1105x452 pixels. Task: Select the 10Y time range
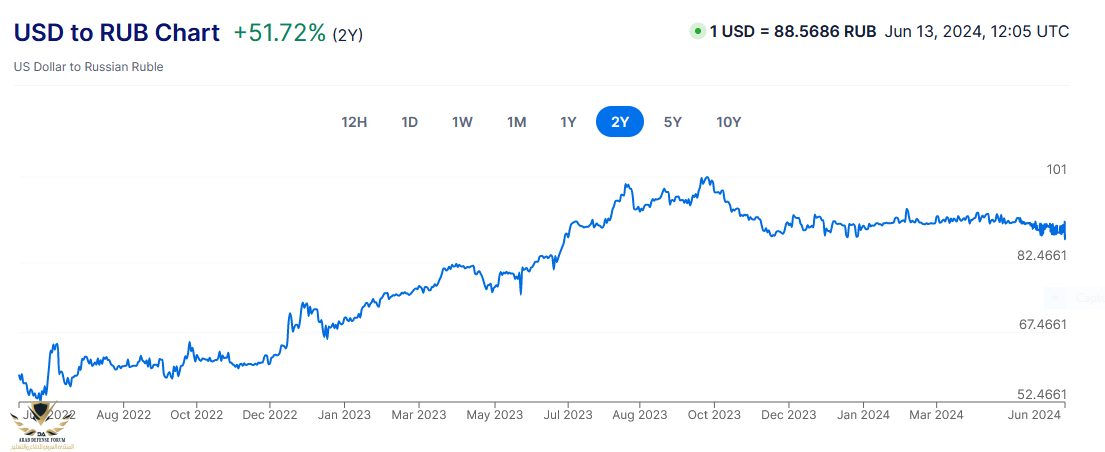pyautogui.click(x=729, y=122)
